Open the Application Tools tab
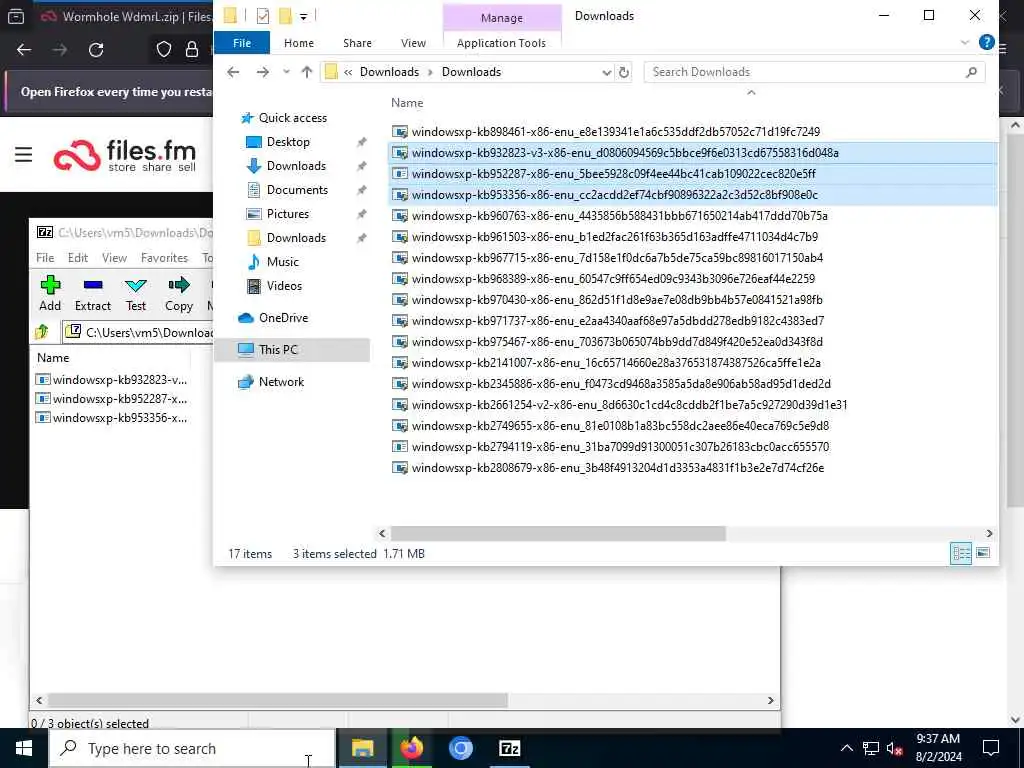Image resolution: width=1024 pixels, height=768 pixels. pos(501,42)
